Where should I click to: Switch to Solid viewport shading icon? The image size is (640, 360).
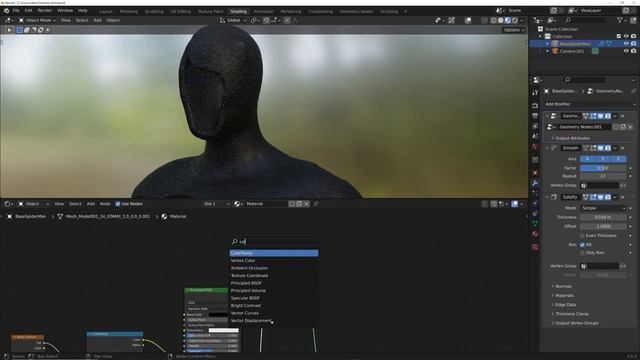(501, 20)
